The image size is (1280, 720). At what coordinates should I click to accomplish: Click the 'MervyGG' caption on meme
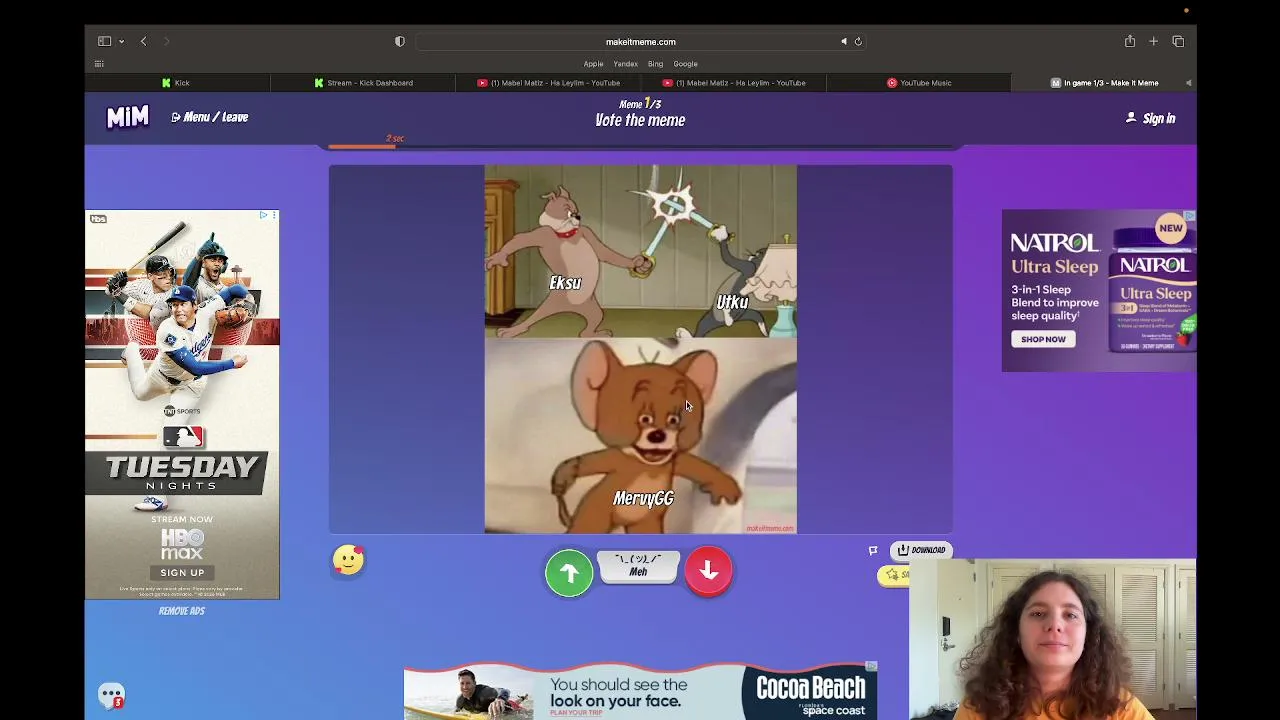point(643,498)
